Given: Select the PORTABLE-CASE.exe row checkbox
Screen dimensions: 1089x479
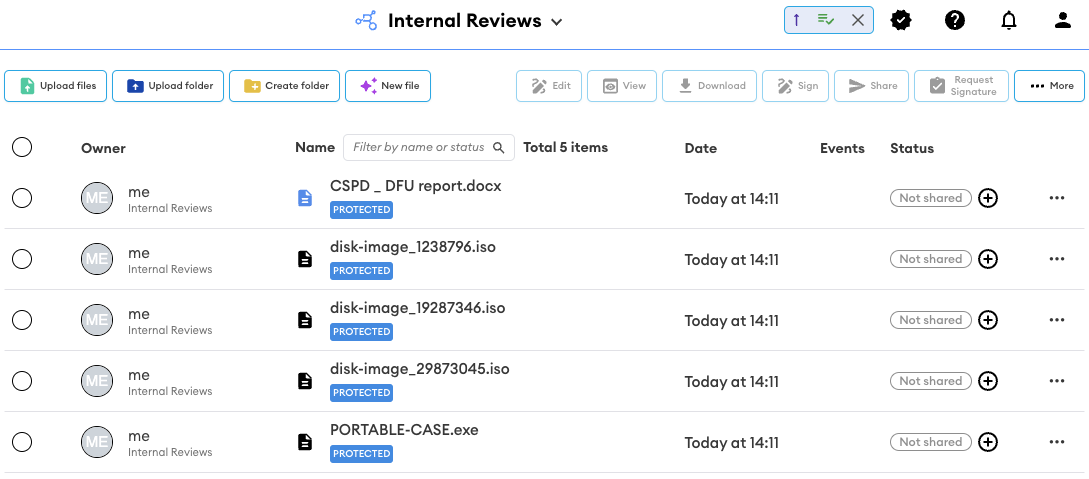Looking at the screenshot, I should [22, 443].
